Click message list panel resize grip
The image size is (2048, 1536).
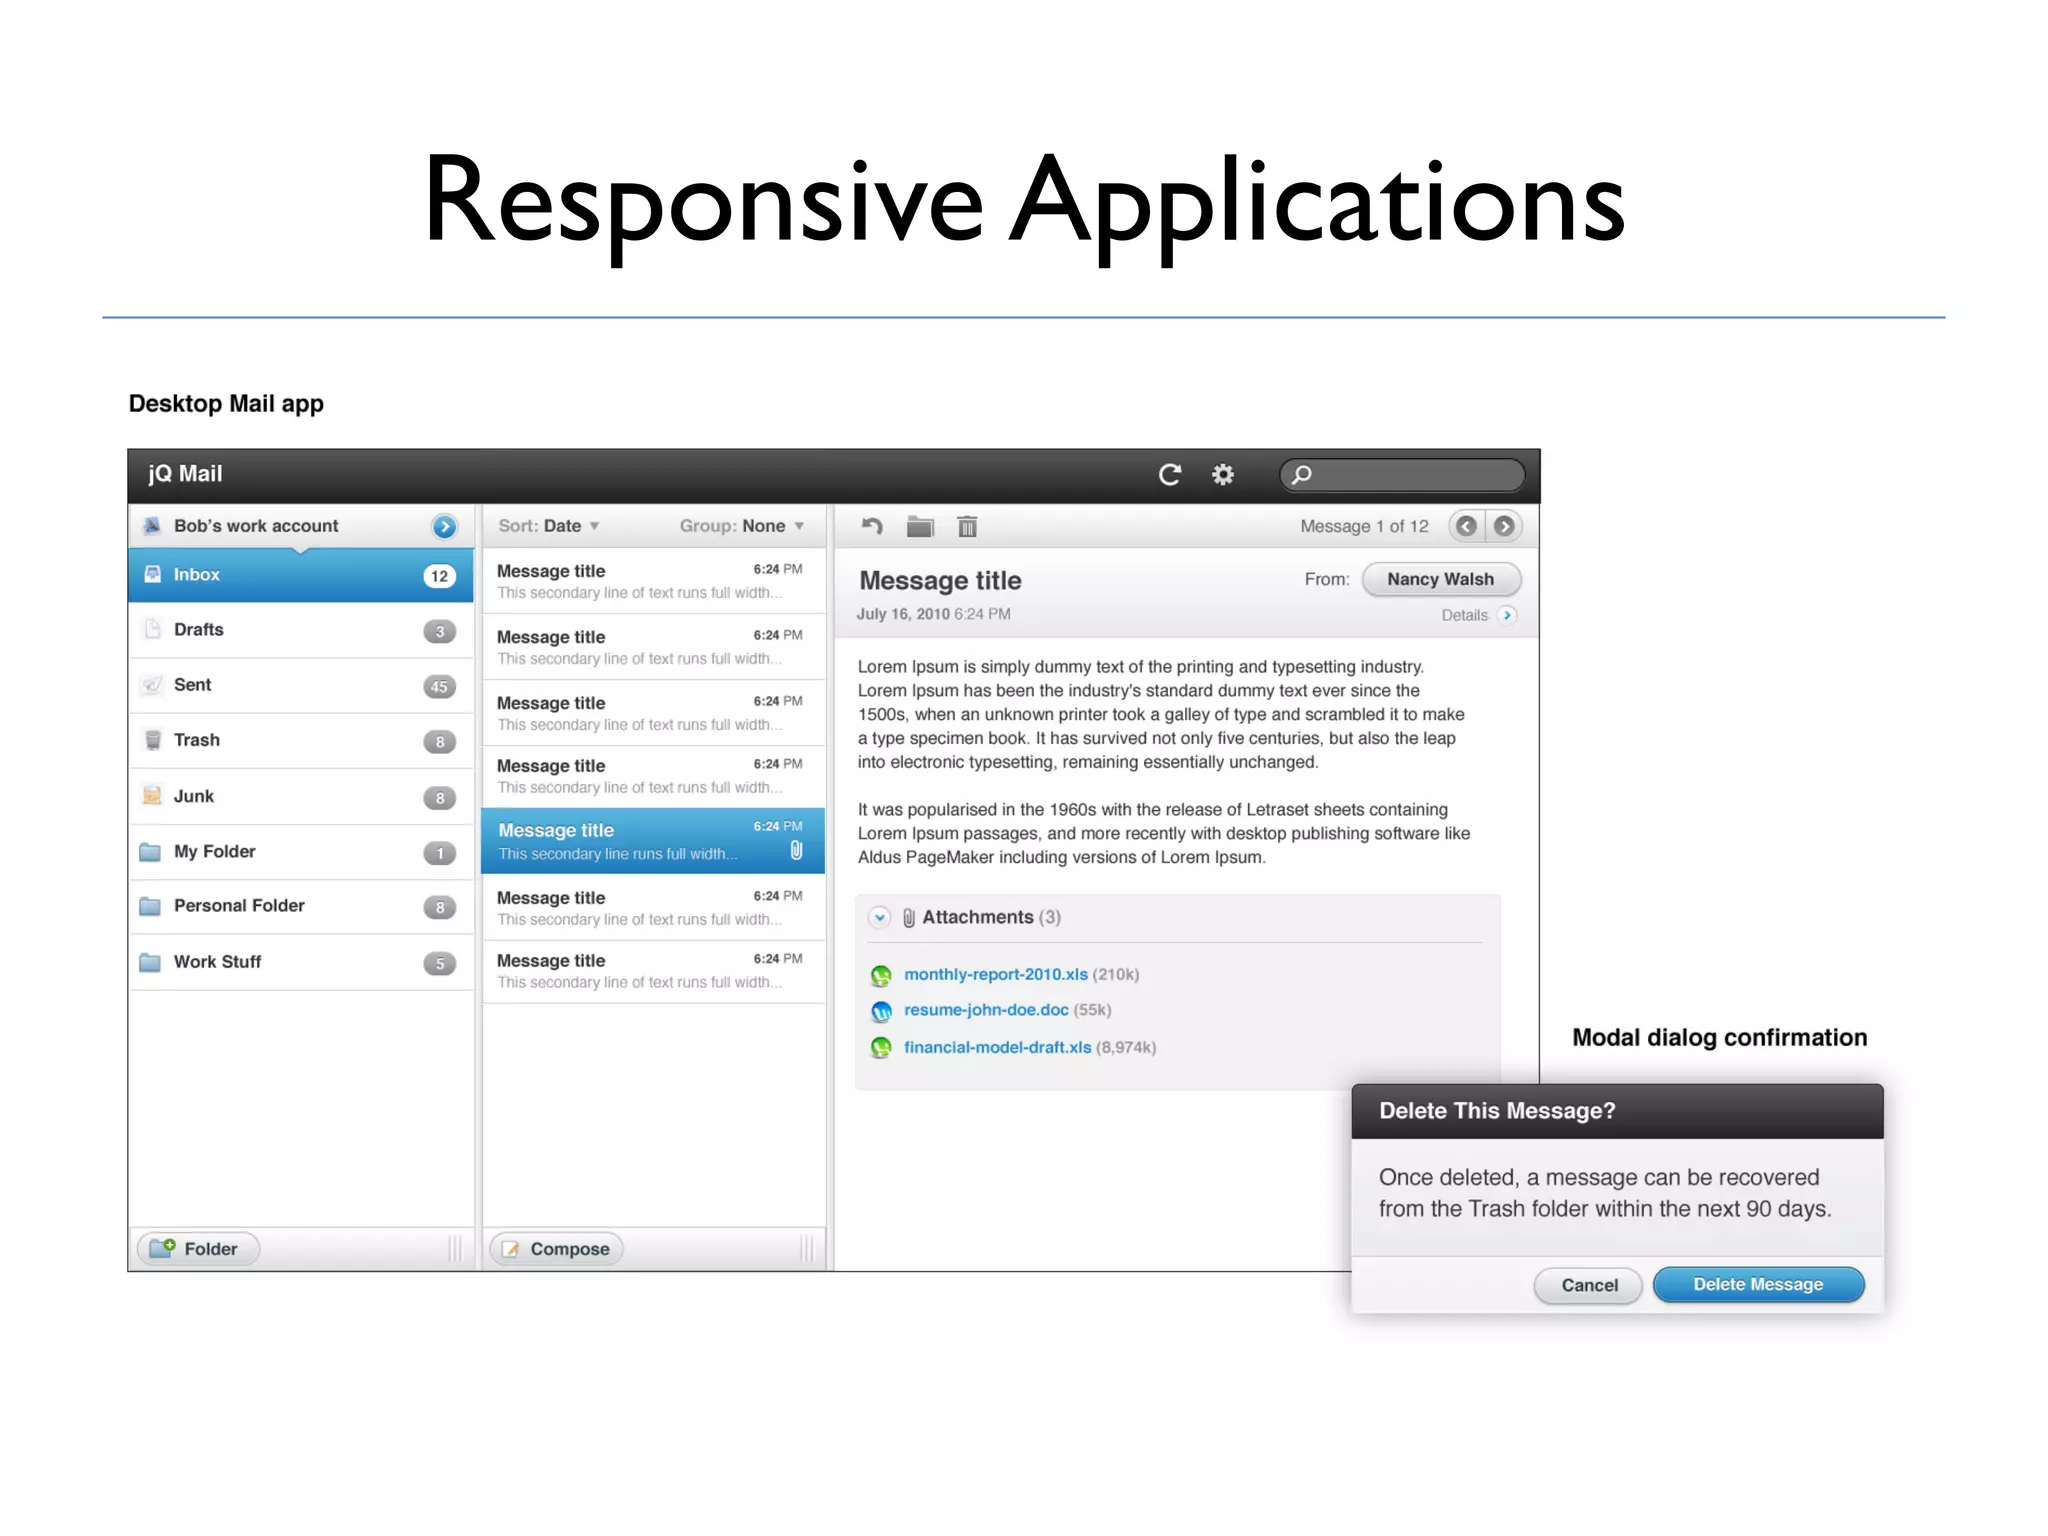[807, 1249]
